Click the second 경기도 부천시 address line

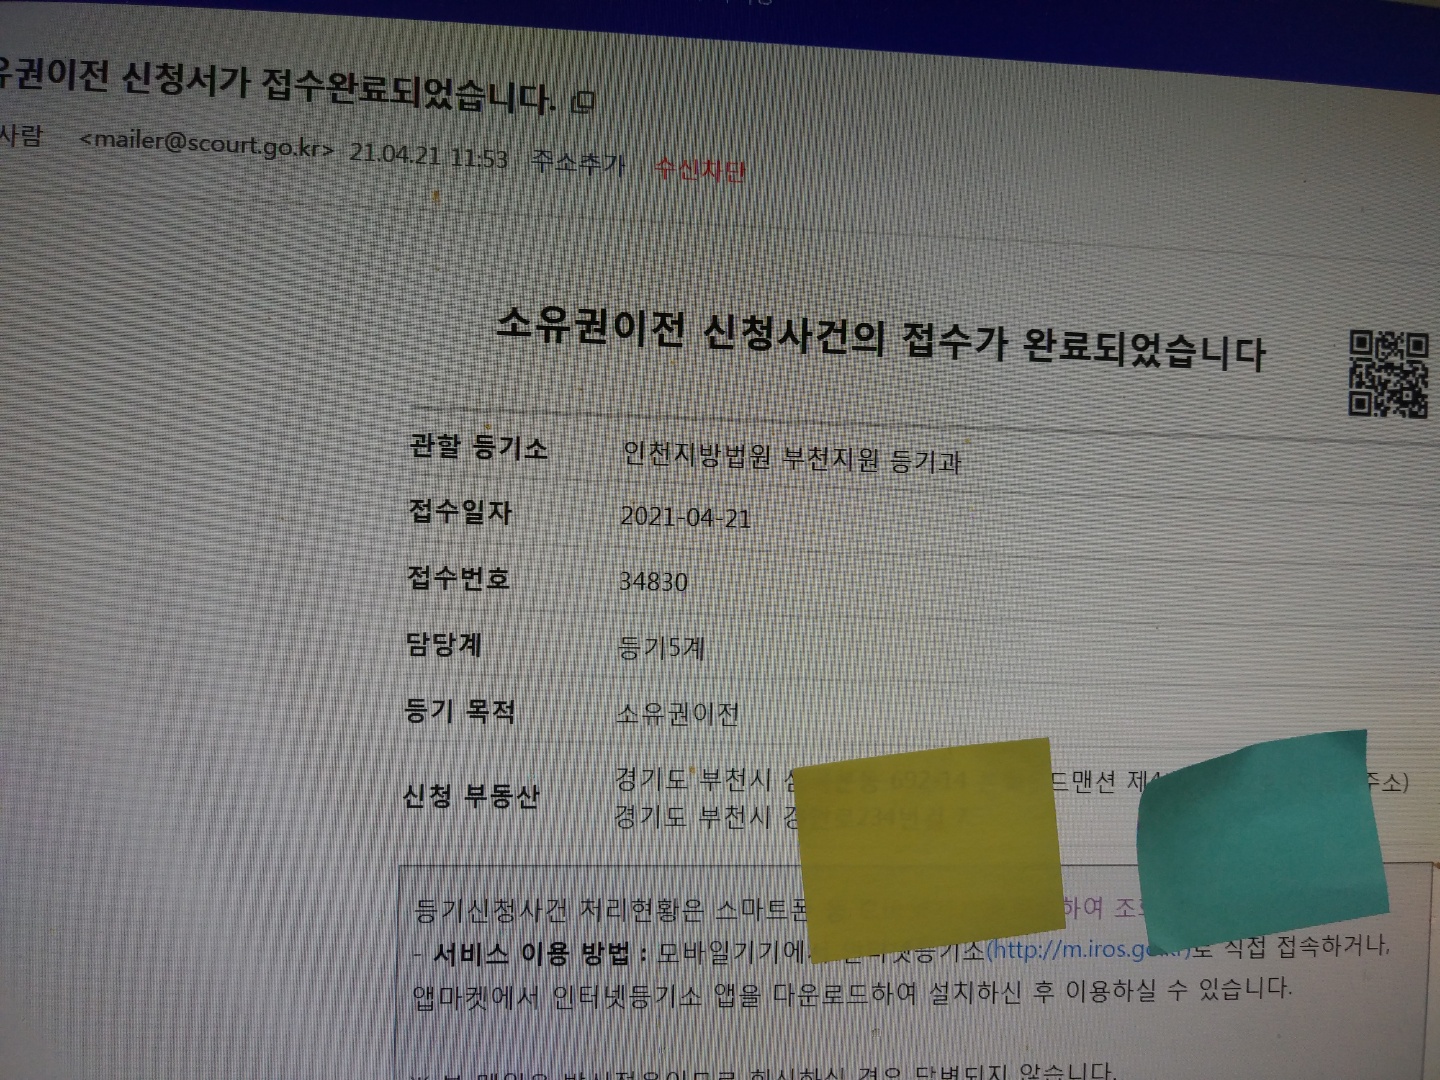[x=795, y=817]
